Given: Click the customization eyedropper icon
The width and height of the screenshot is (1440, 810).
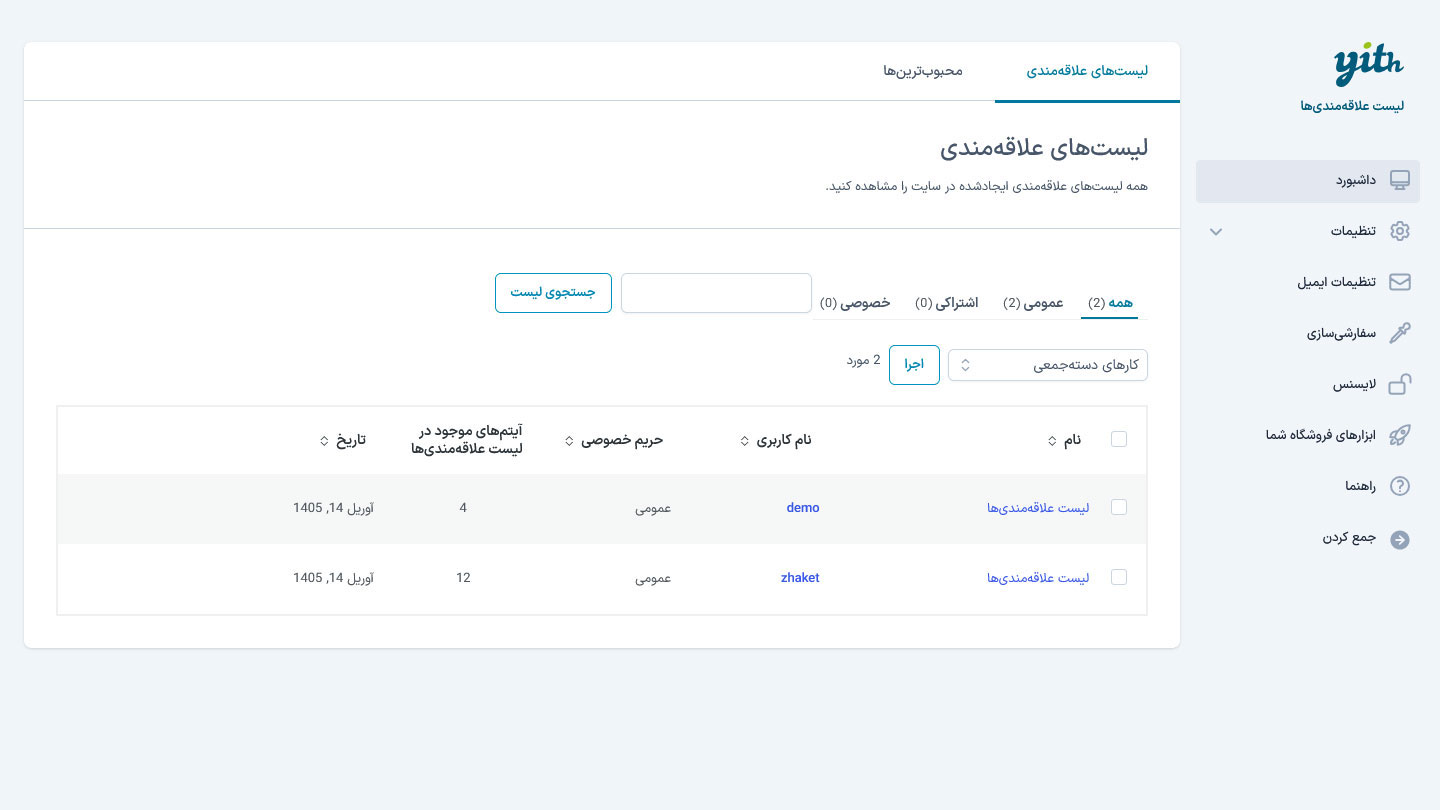Looking at the screenshot, I should [x=1400, y=333].
